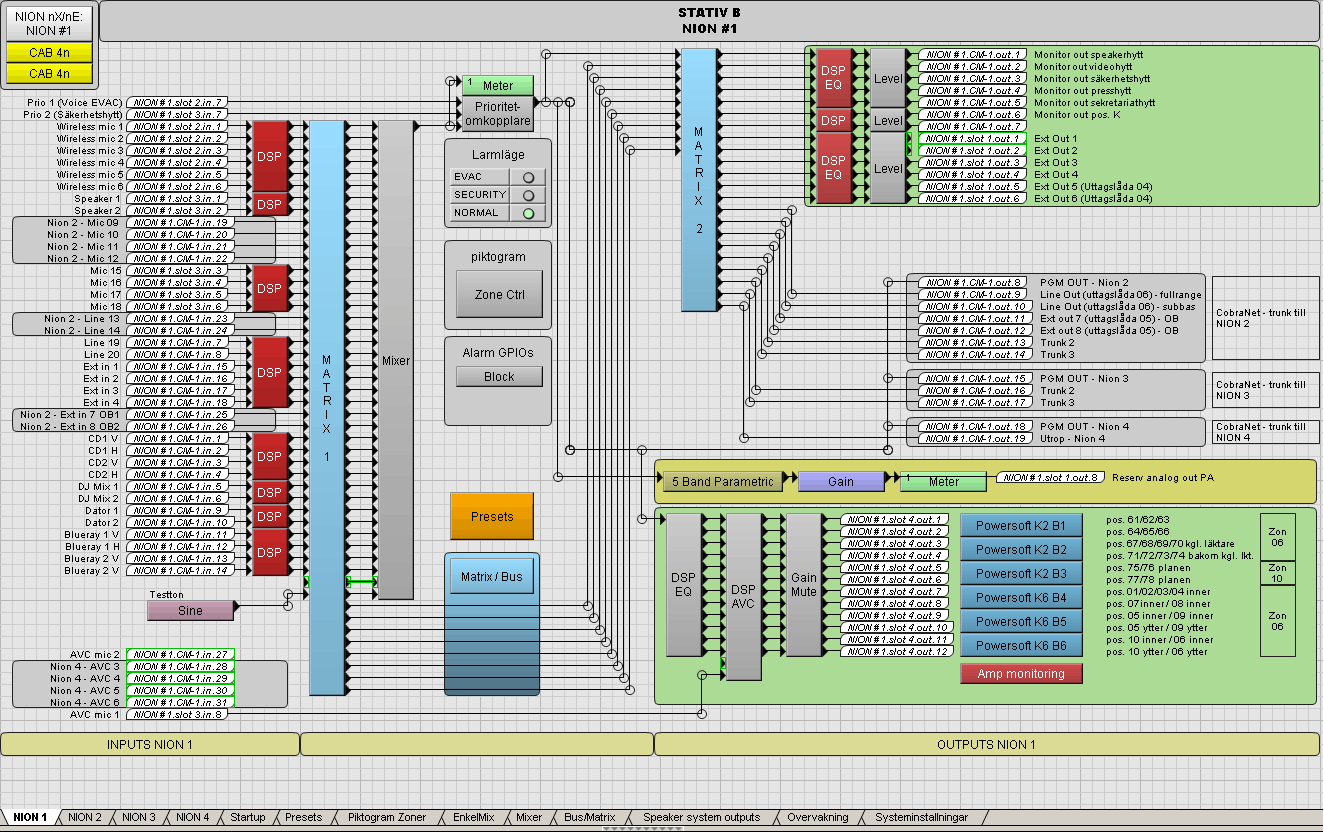Select the Powersoft K2 B1 amplifier

[x=1021, y=526]
